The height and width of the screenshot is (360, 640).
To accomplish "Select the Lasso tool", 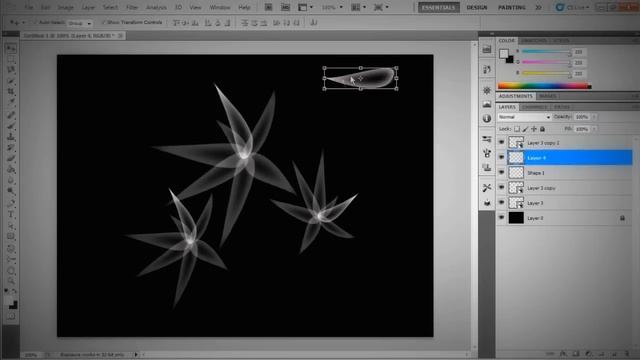I will (11, 70).
